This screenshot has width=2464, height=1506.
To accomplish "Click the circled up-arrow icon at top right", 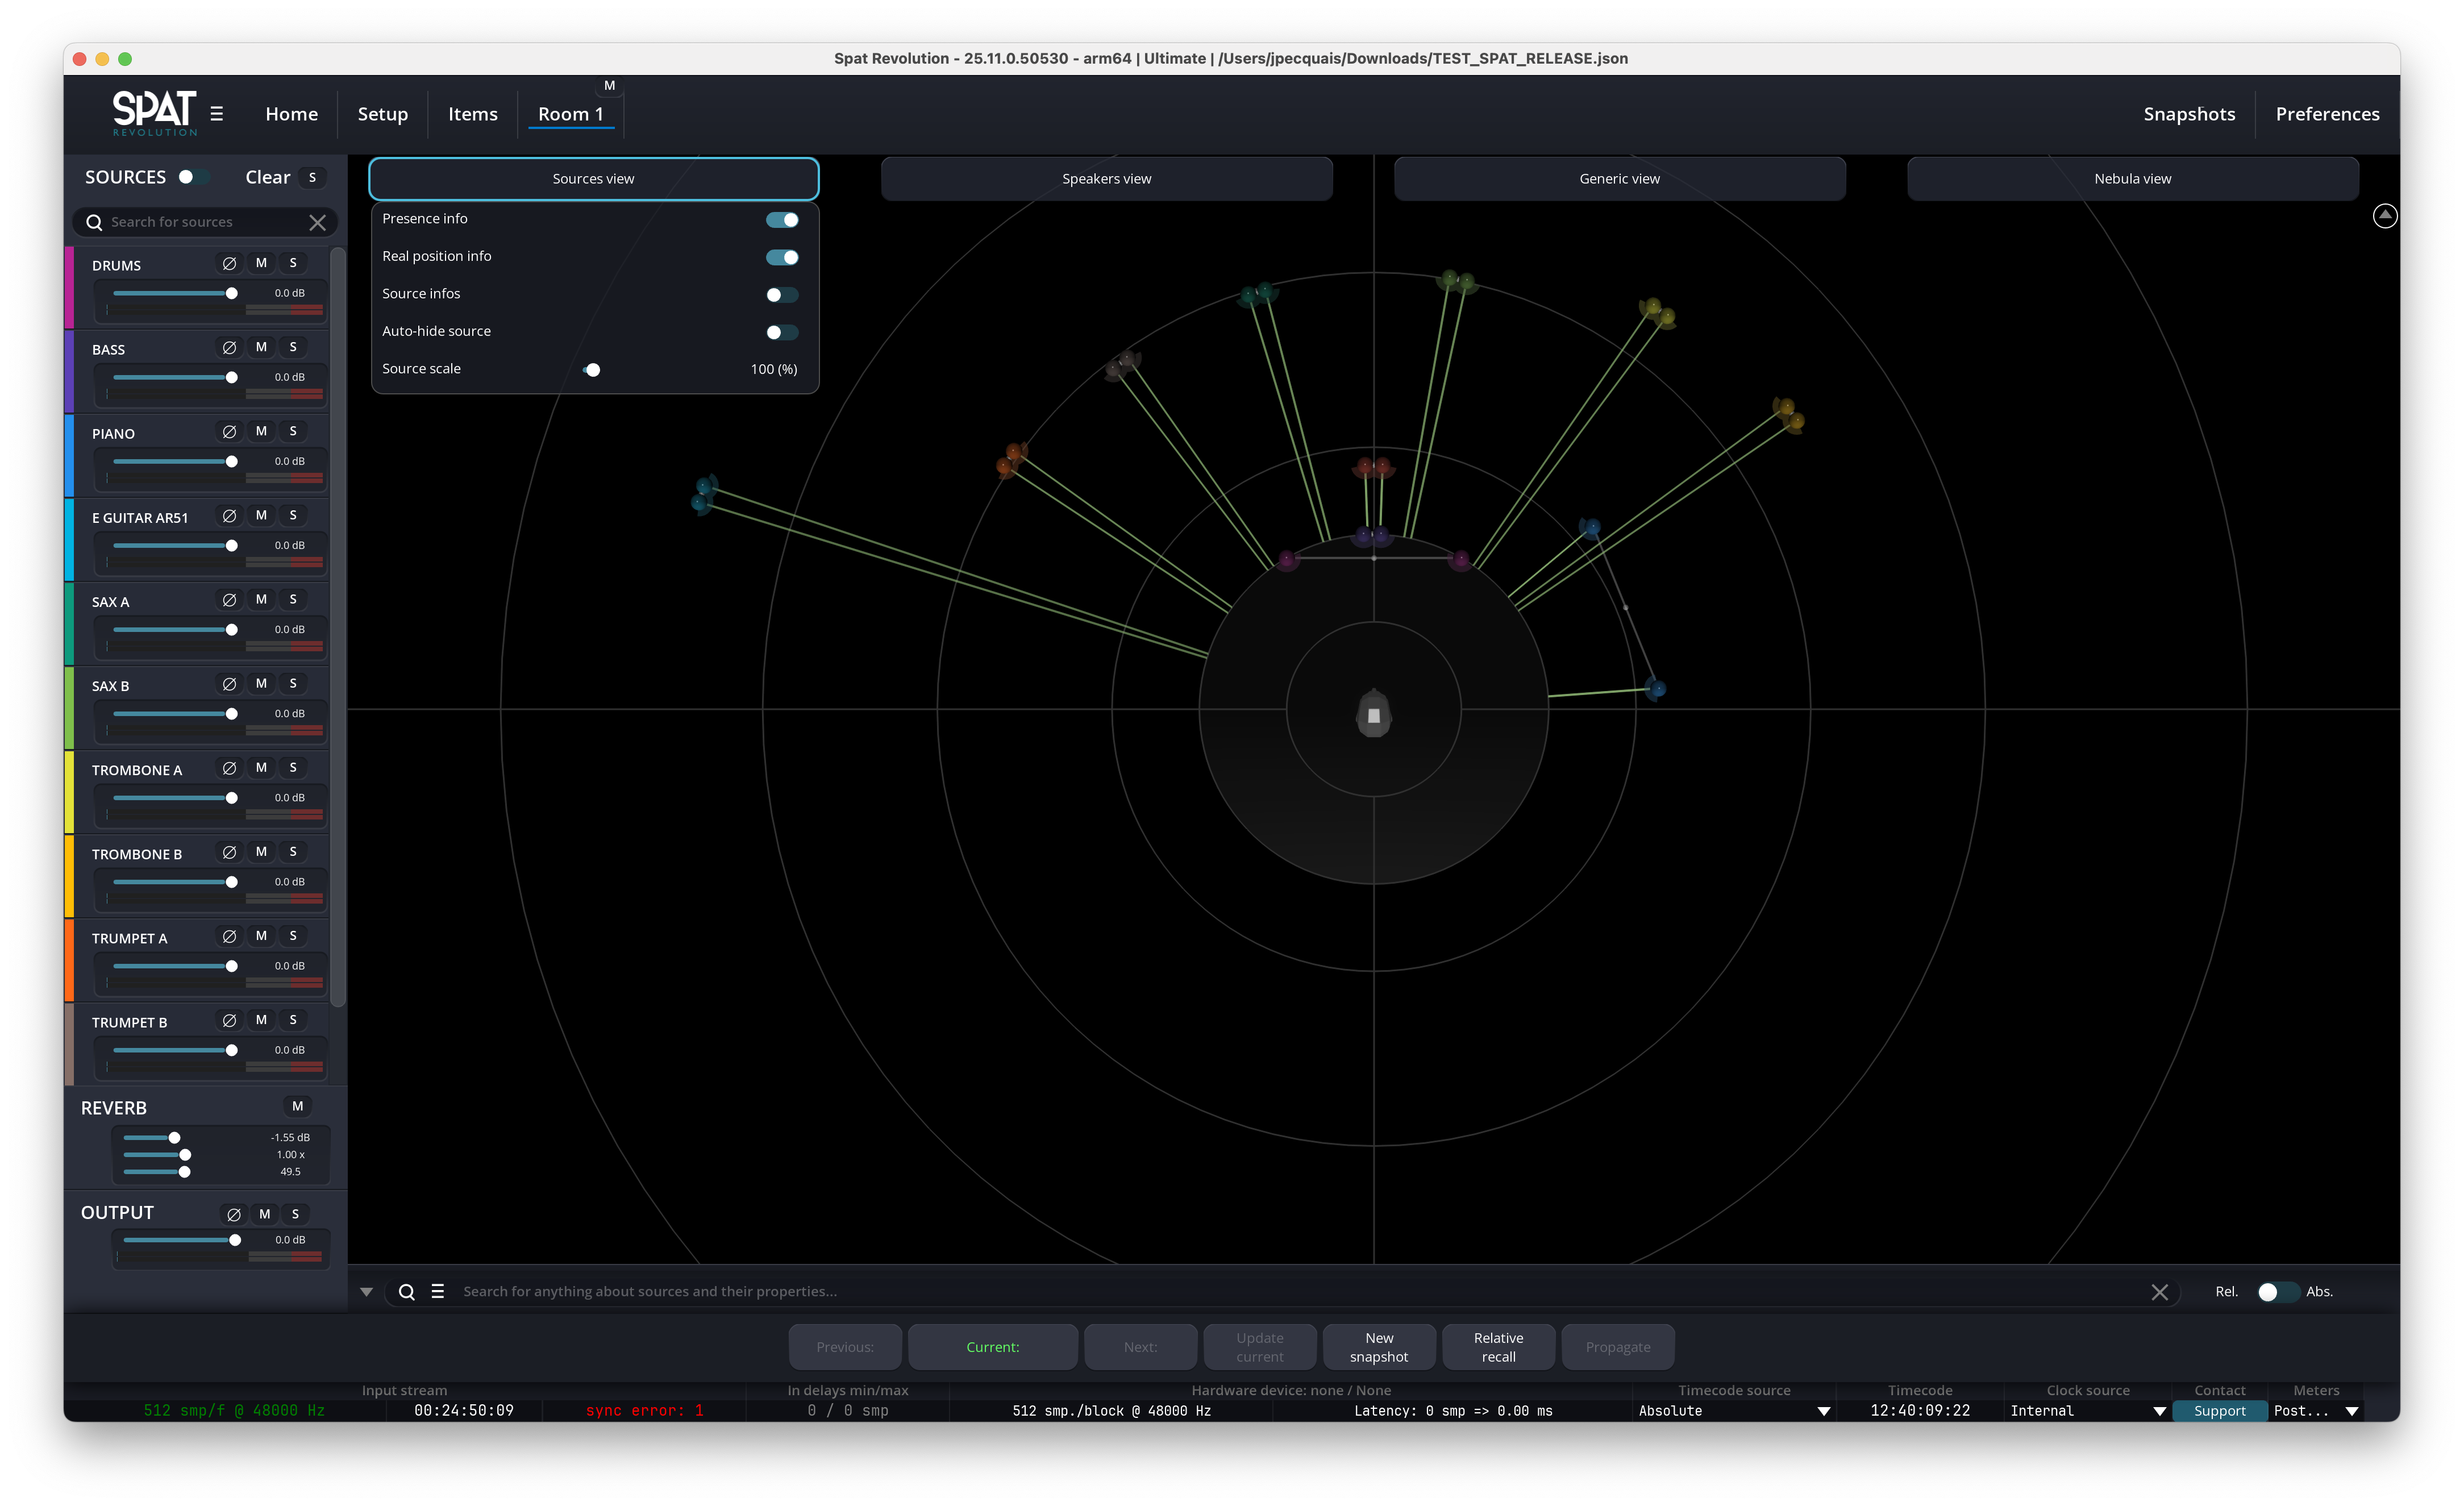I will (2384, 215).
